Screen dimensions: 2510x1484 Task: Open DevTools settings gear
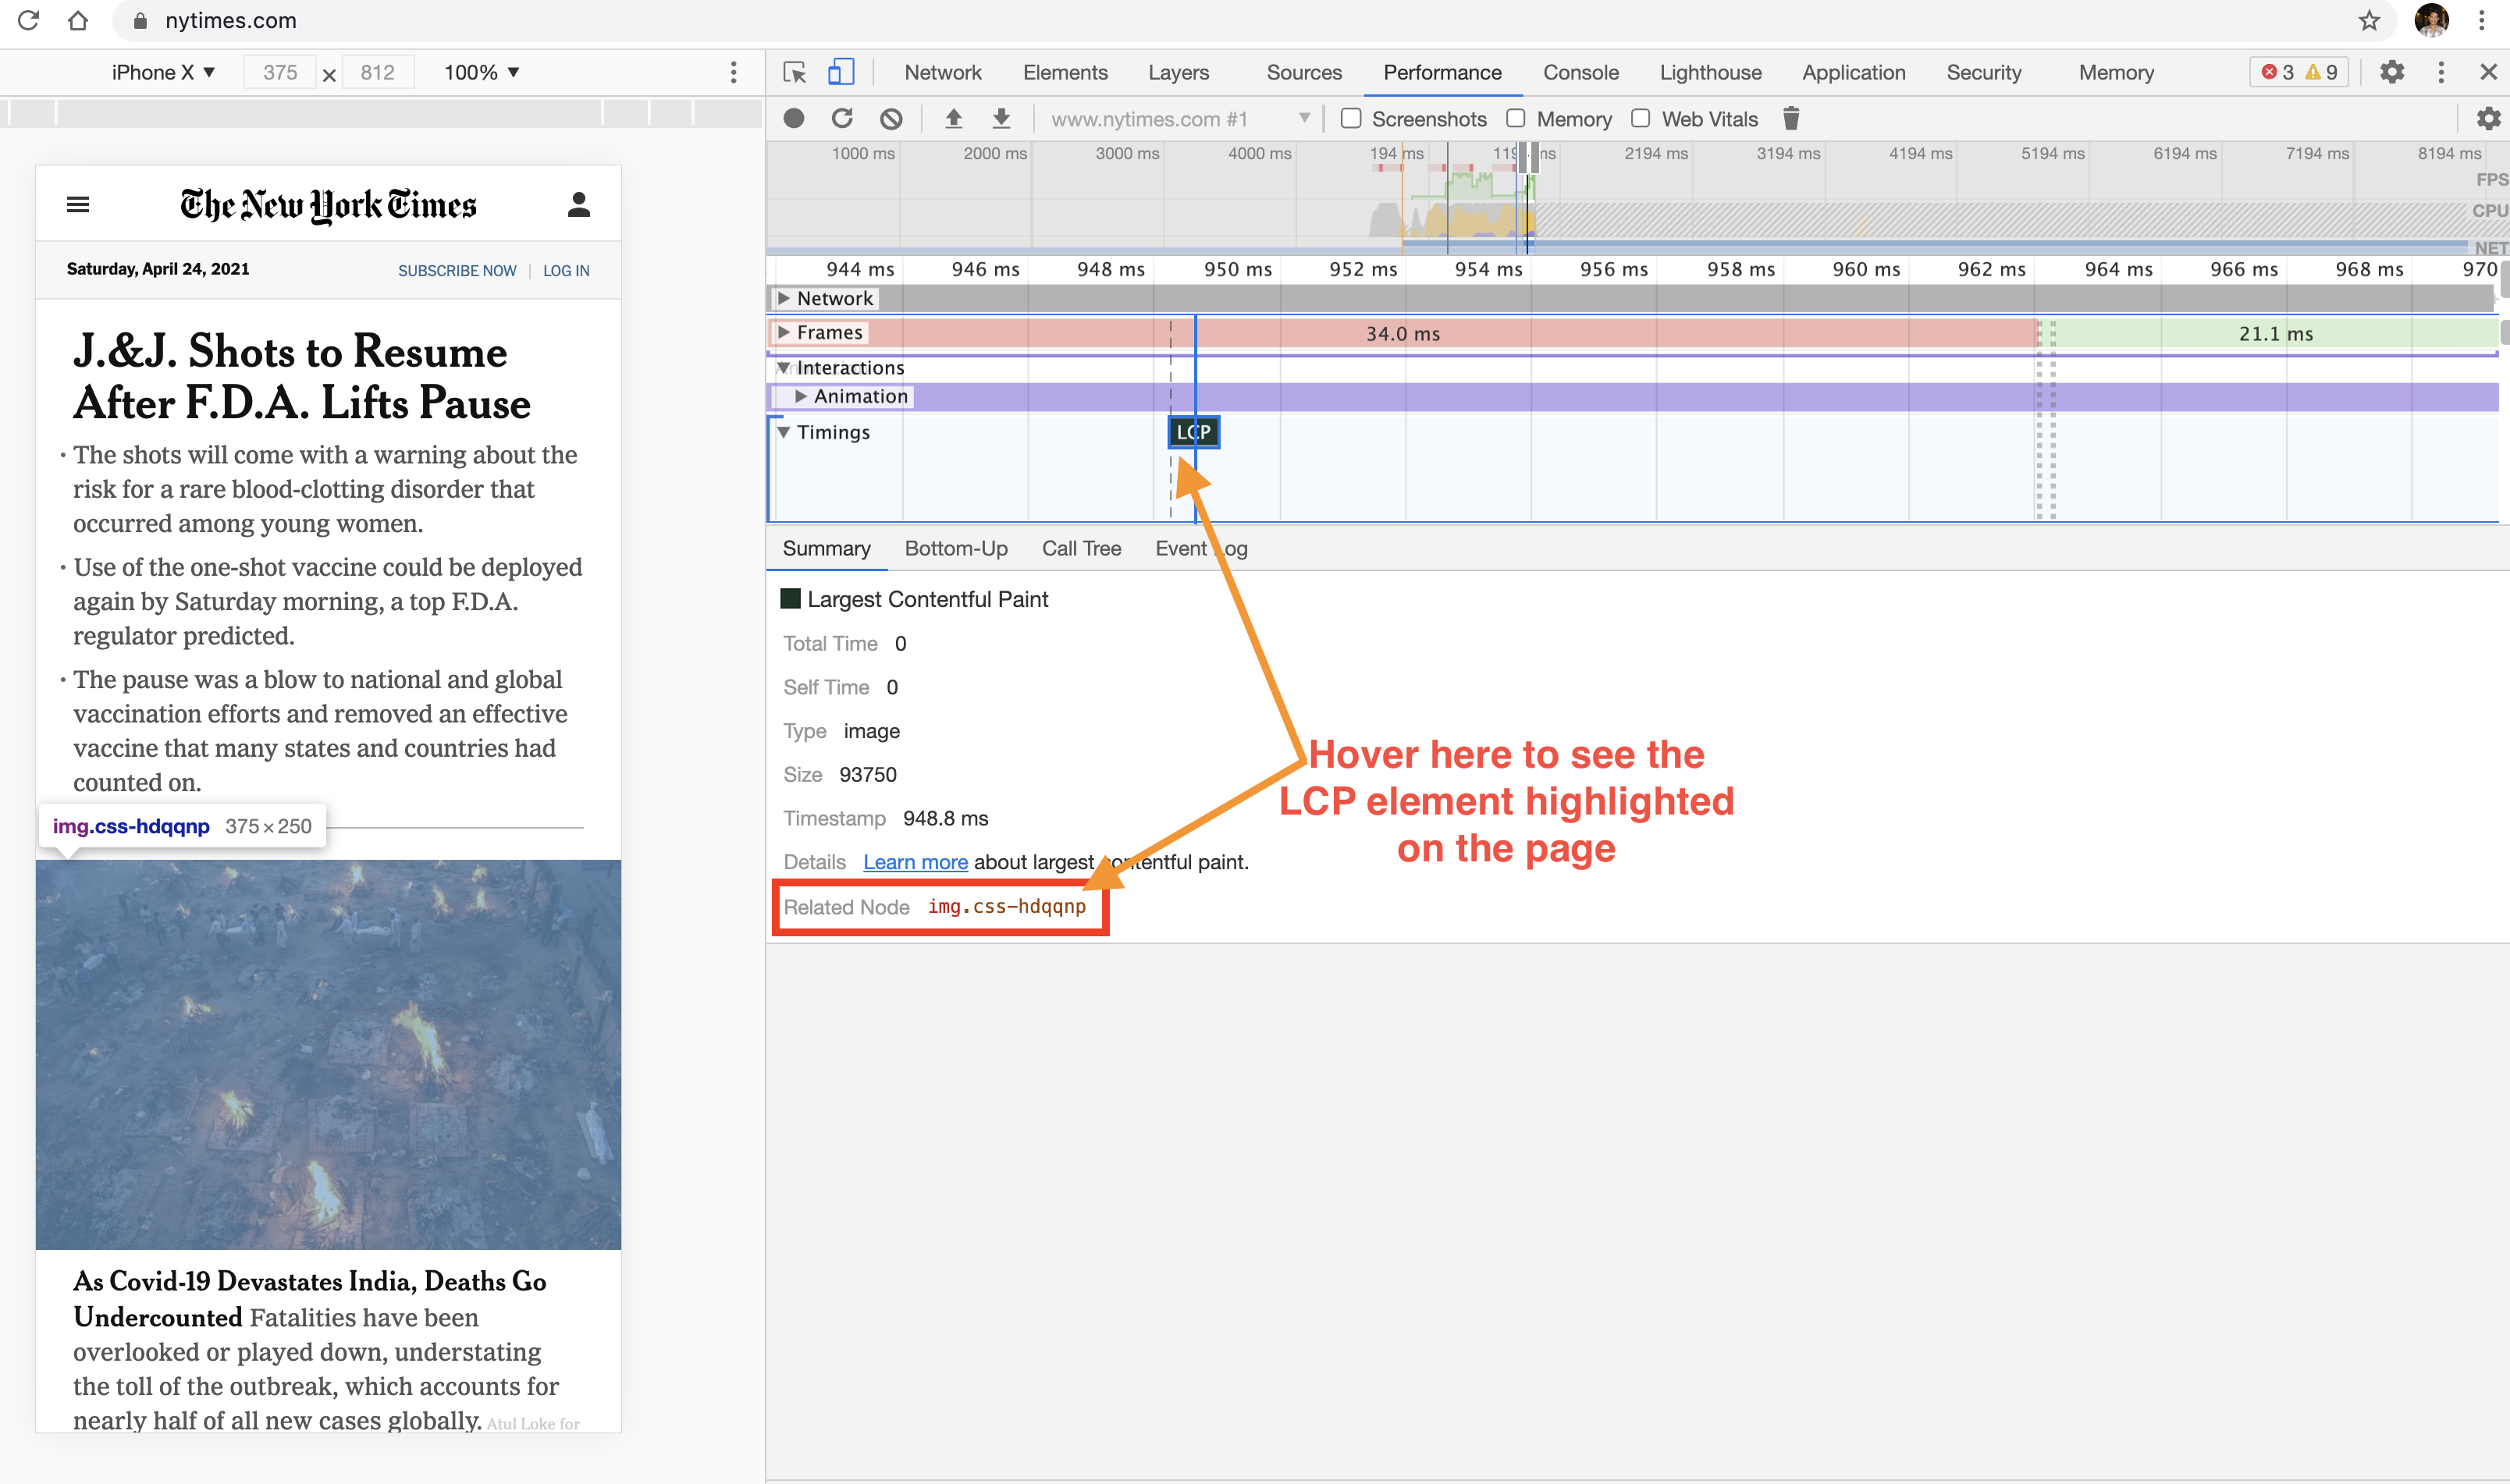2392,72
